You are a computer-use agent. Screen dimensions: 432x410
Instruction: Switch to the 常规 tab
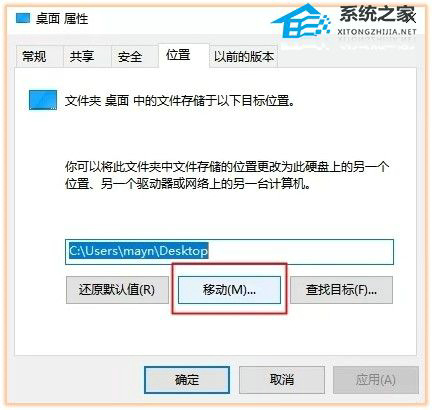(x=34, y=56)
